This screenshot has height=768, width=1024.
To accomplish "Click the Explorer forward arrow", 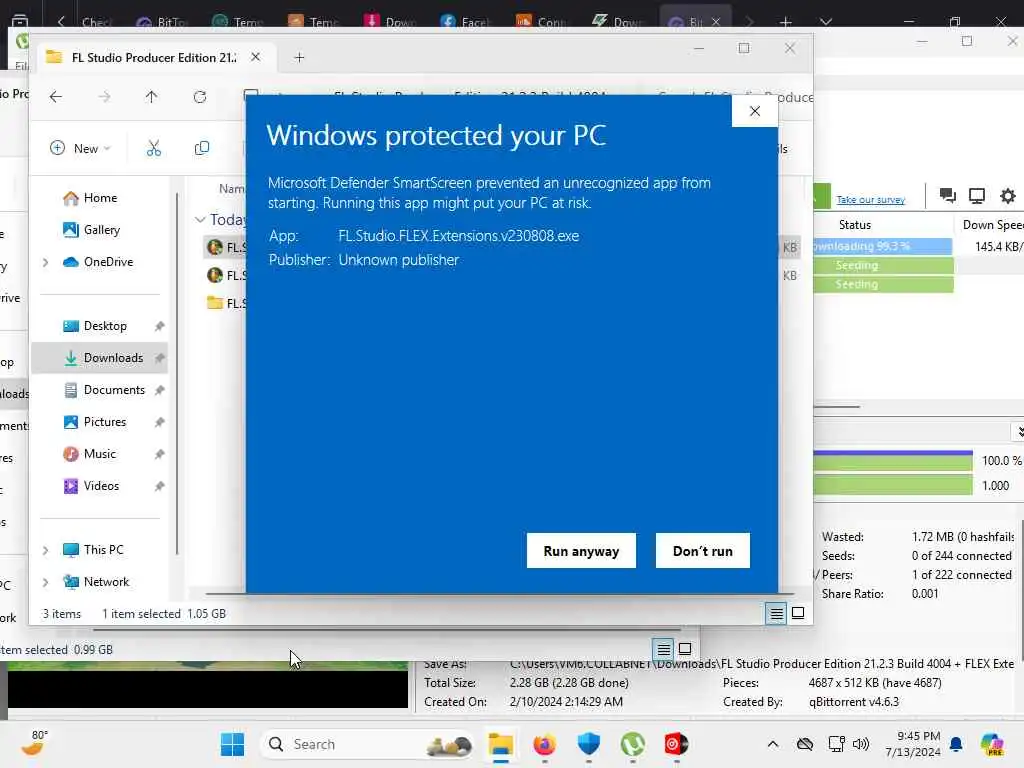I will (x=104, y=97).
